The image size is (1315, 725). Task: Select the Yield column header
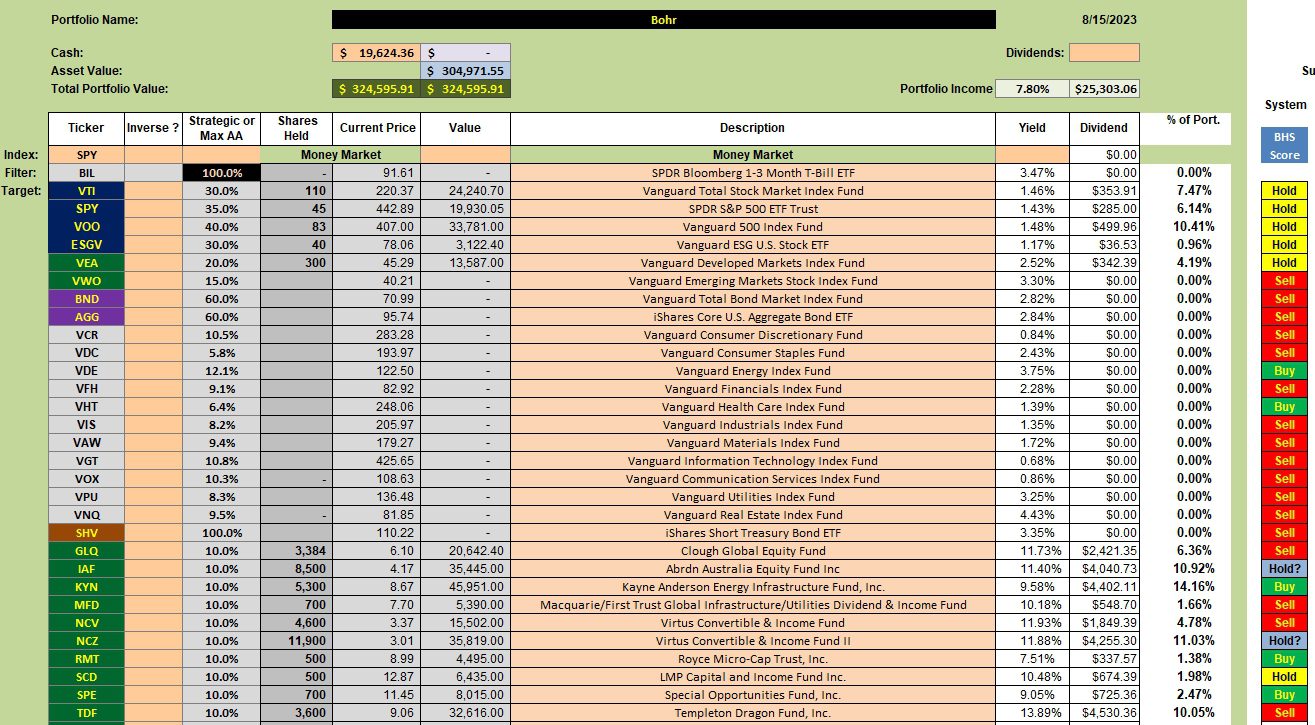pyautogui.click(x=1032, y=128)
